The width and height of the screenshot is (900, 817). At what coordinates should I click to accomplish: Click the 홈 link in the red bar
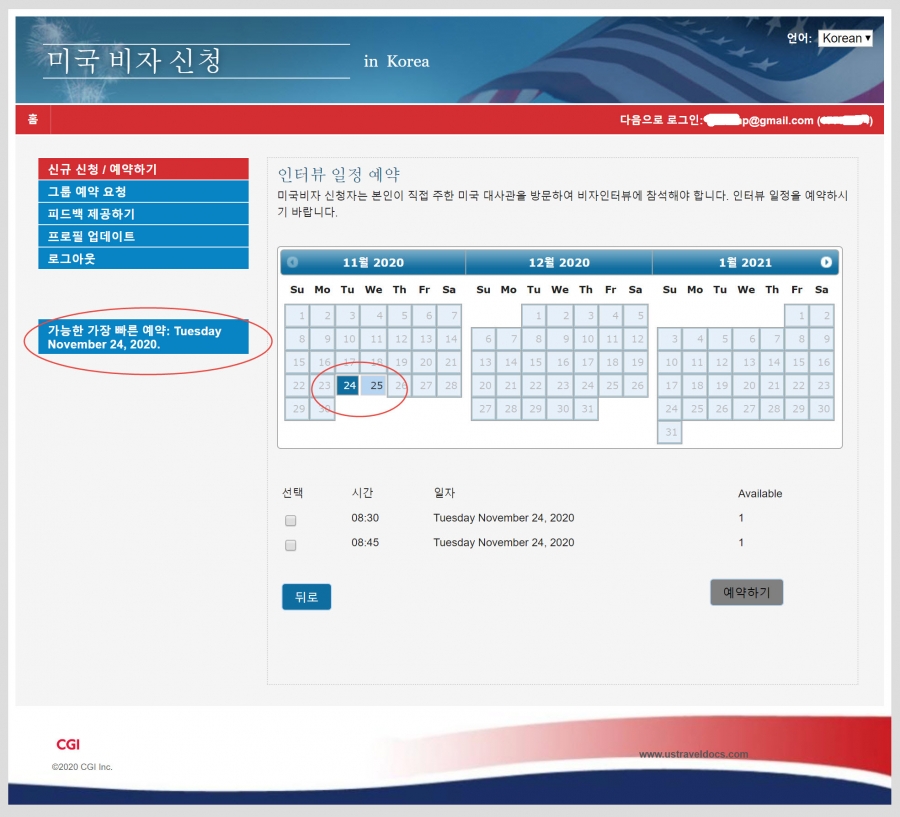(33, 119)
